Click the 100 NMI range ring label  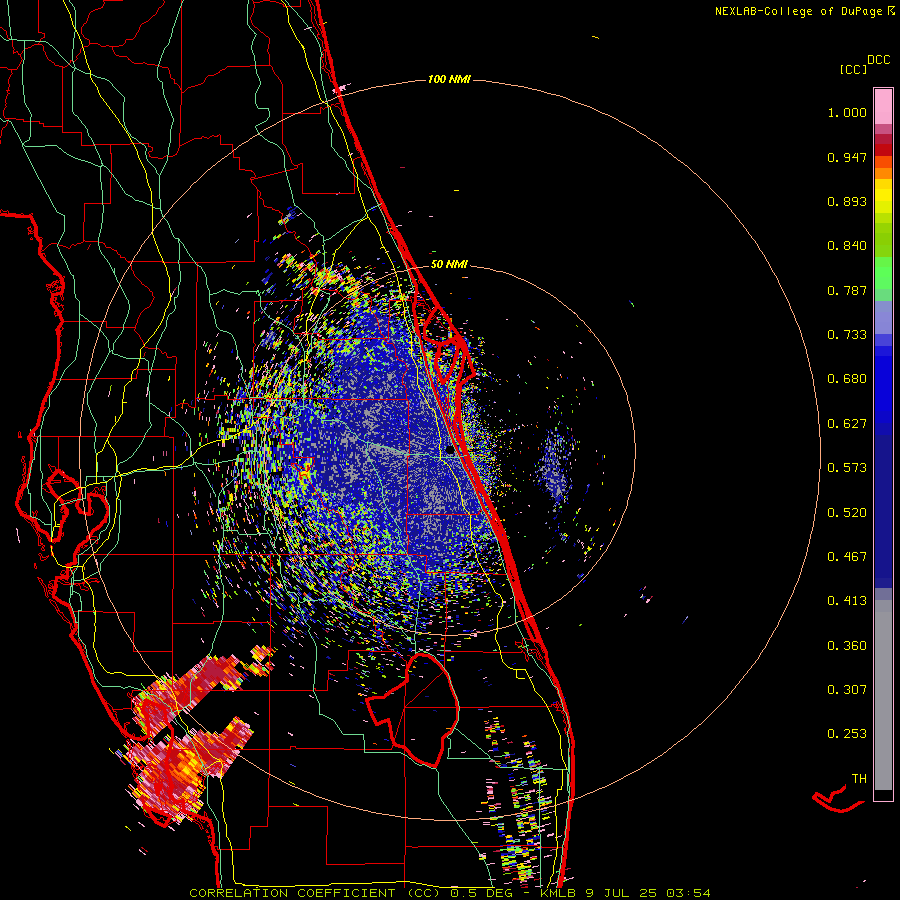click(449, 79)
